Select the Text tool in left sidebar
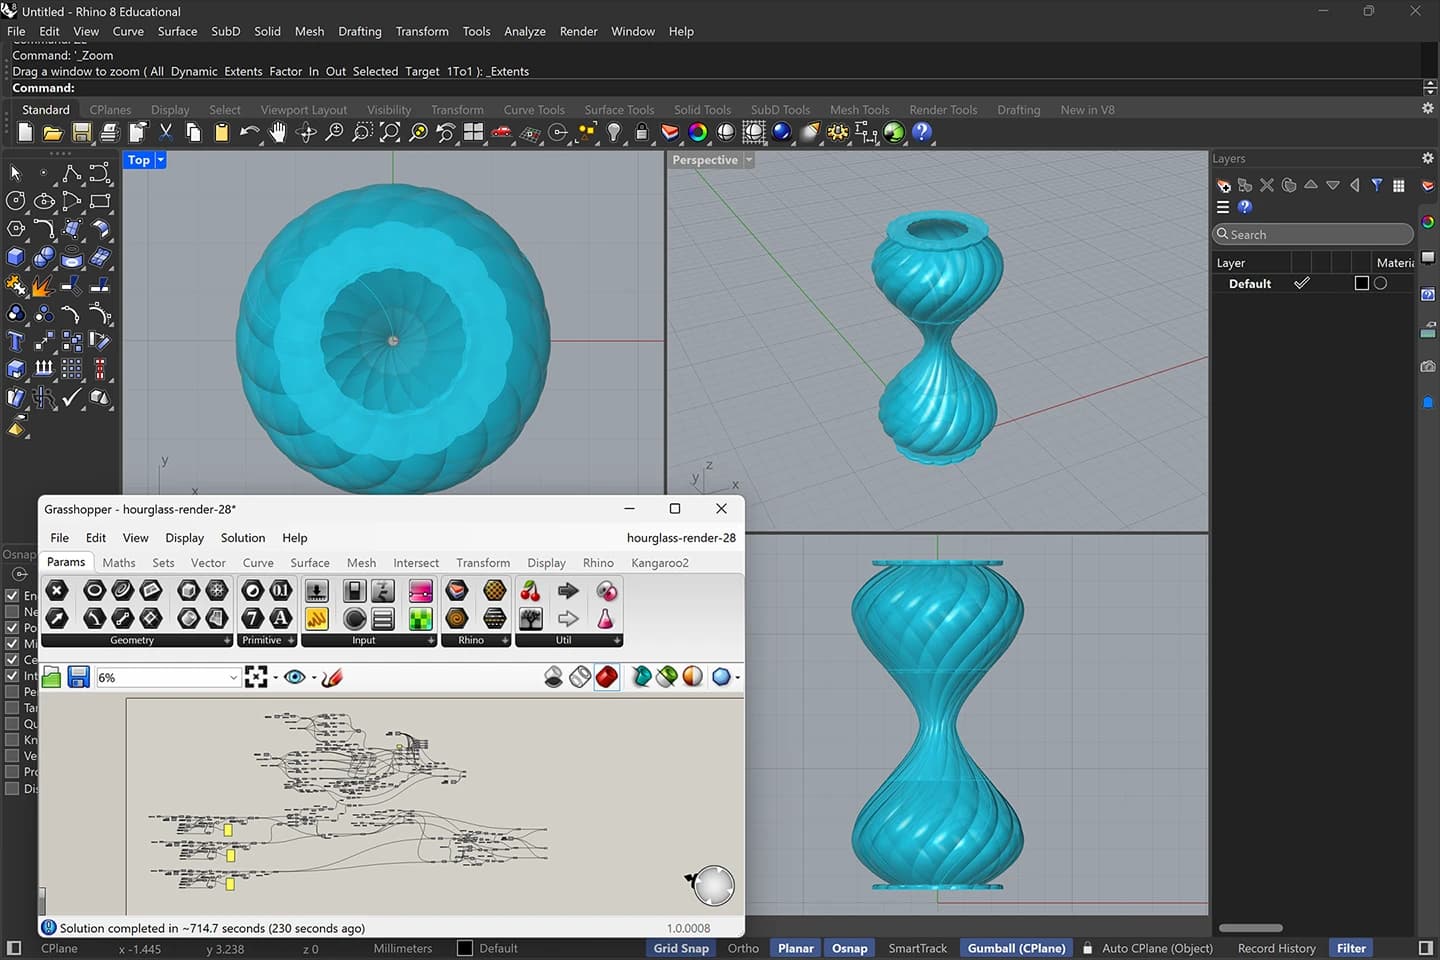The image size is (1440, 960). pos(16,342)
